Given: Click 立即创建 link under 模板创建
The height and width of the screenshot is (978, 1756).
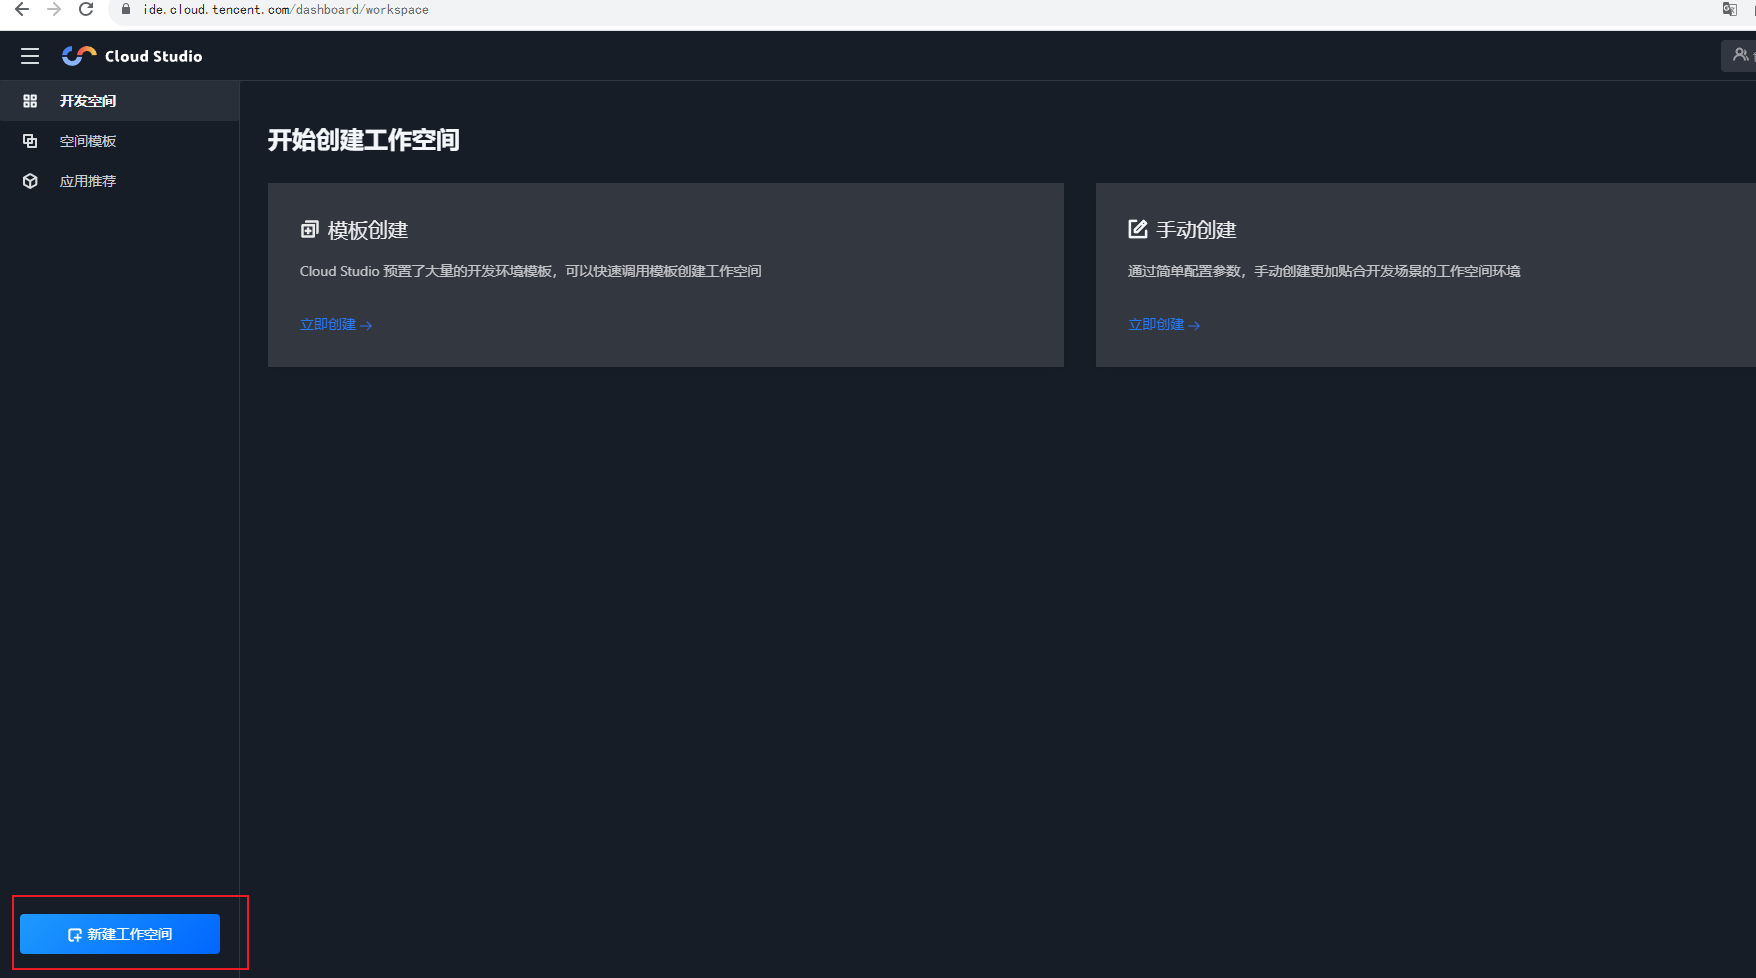Looking at the screenshot, I should pos(336,324).
